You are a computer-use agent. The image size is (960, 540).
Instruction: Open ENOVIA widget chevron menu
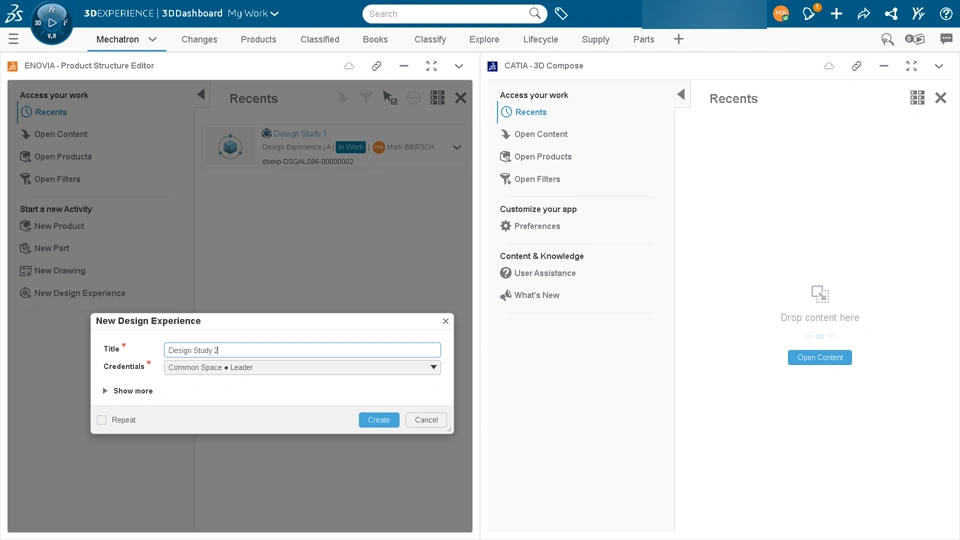(459, 66)
